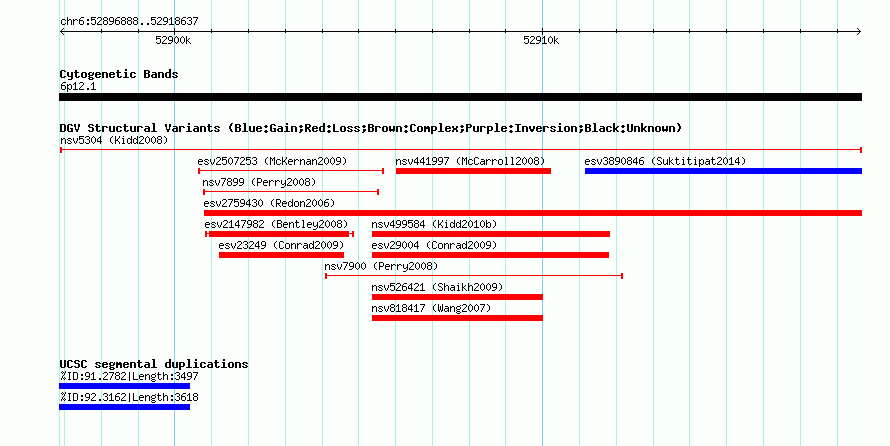This screenshot has height=446, width=890.
Task: Click the %ID:92.3162|Length:3618 label
Action: point(129,397)
